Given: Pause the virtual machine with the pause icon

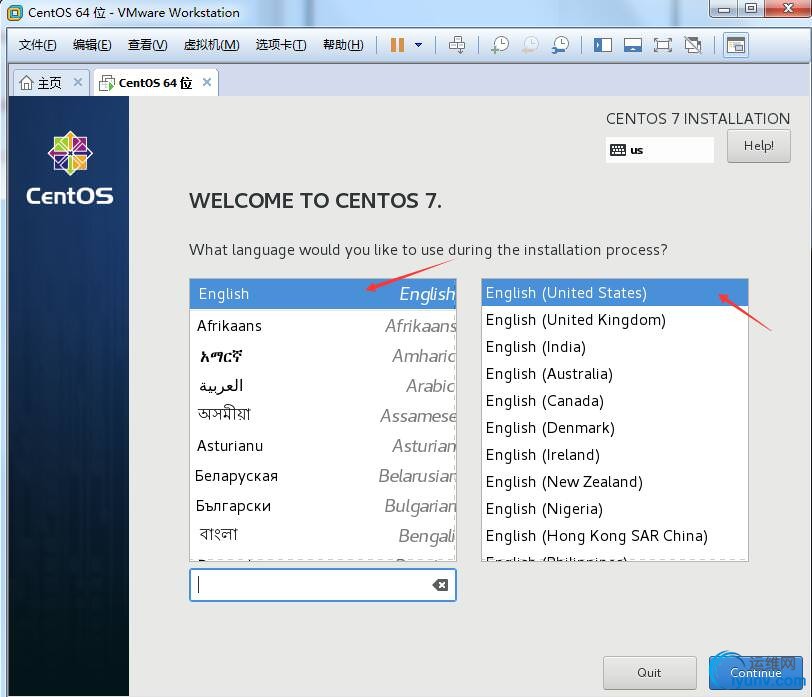Looking at the screenshot, I should (397, 45).
